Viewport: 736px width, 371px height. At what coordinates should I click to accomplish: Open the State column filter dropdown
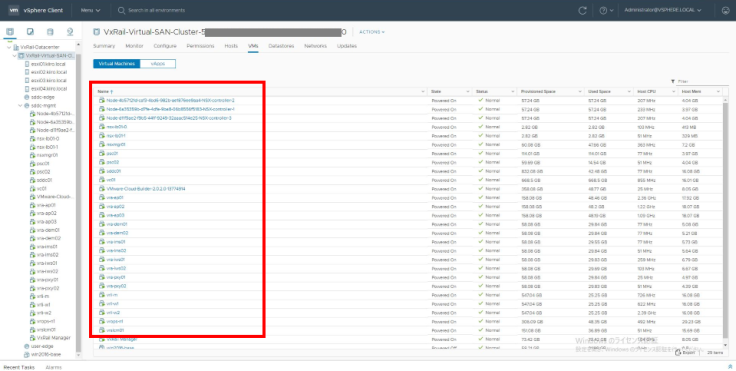point(468,92)
